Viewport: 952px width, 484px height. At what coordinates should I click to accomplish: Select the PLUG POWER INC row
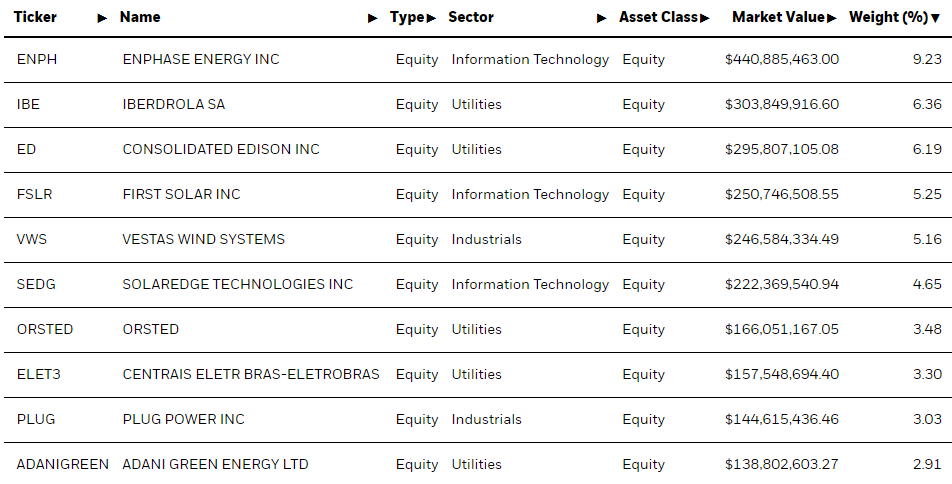476,419
